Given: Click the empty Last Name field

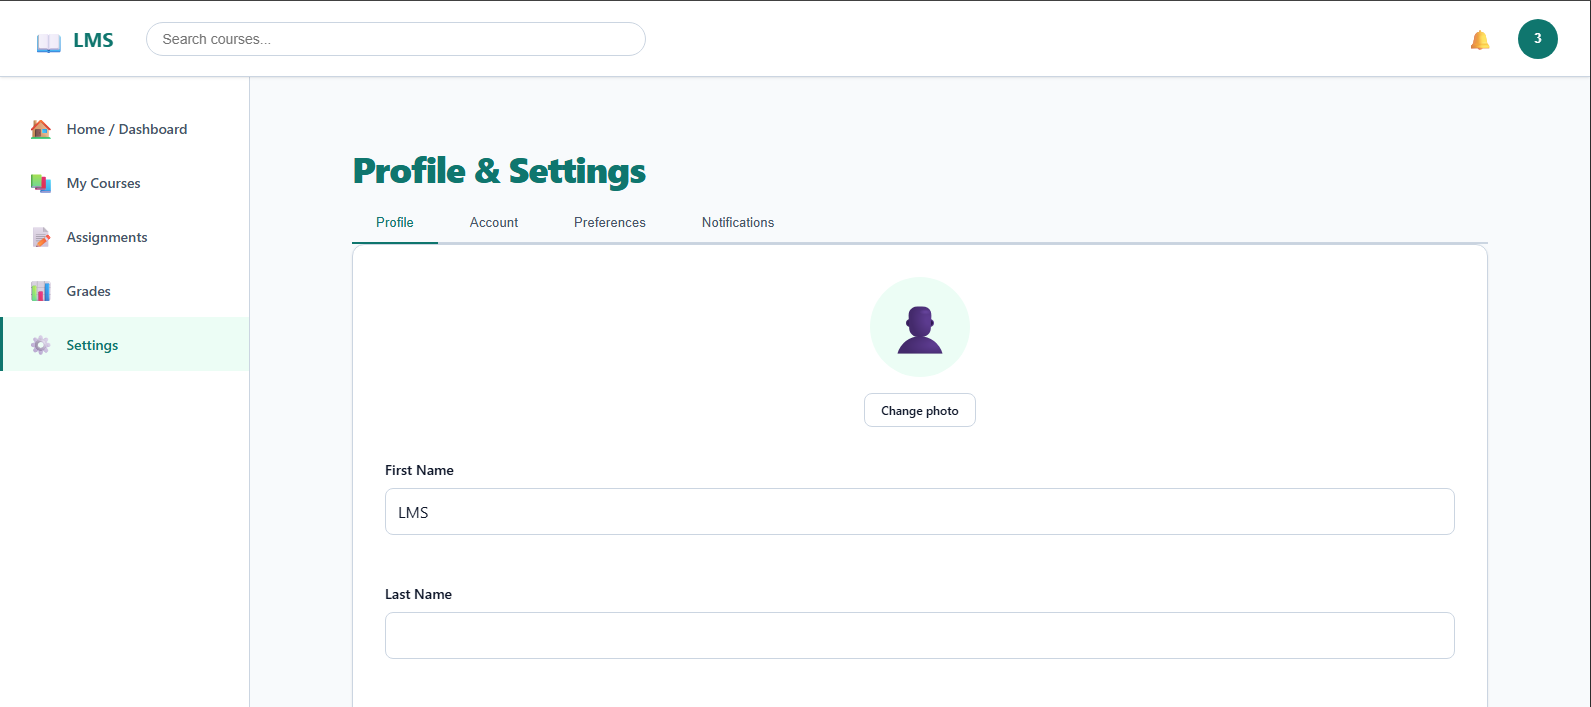Looking at the screenshot, I should (x=920, y=636).
